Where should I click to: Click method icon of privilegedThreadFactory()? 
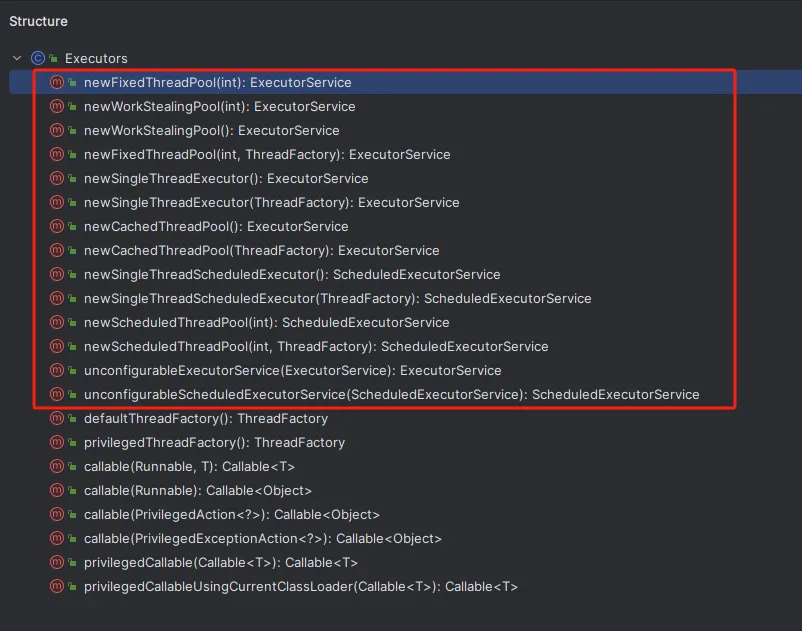click(57, 443)
